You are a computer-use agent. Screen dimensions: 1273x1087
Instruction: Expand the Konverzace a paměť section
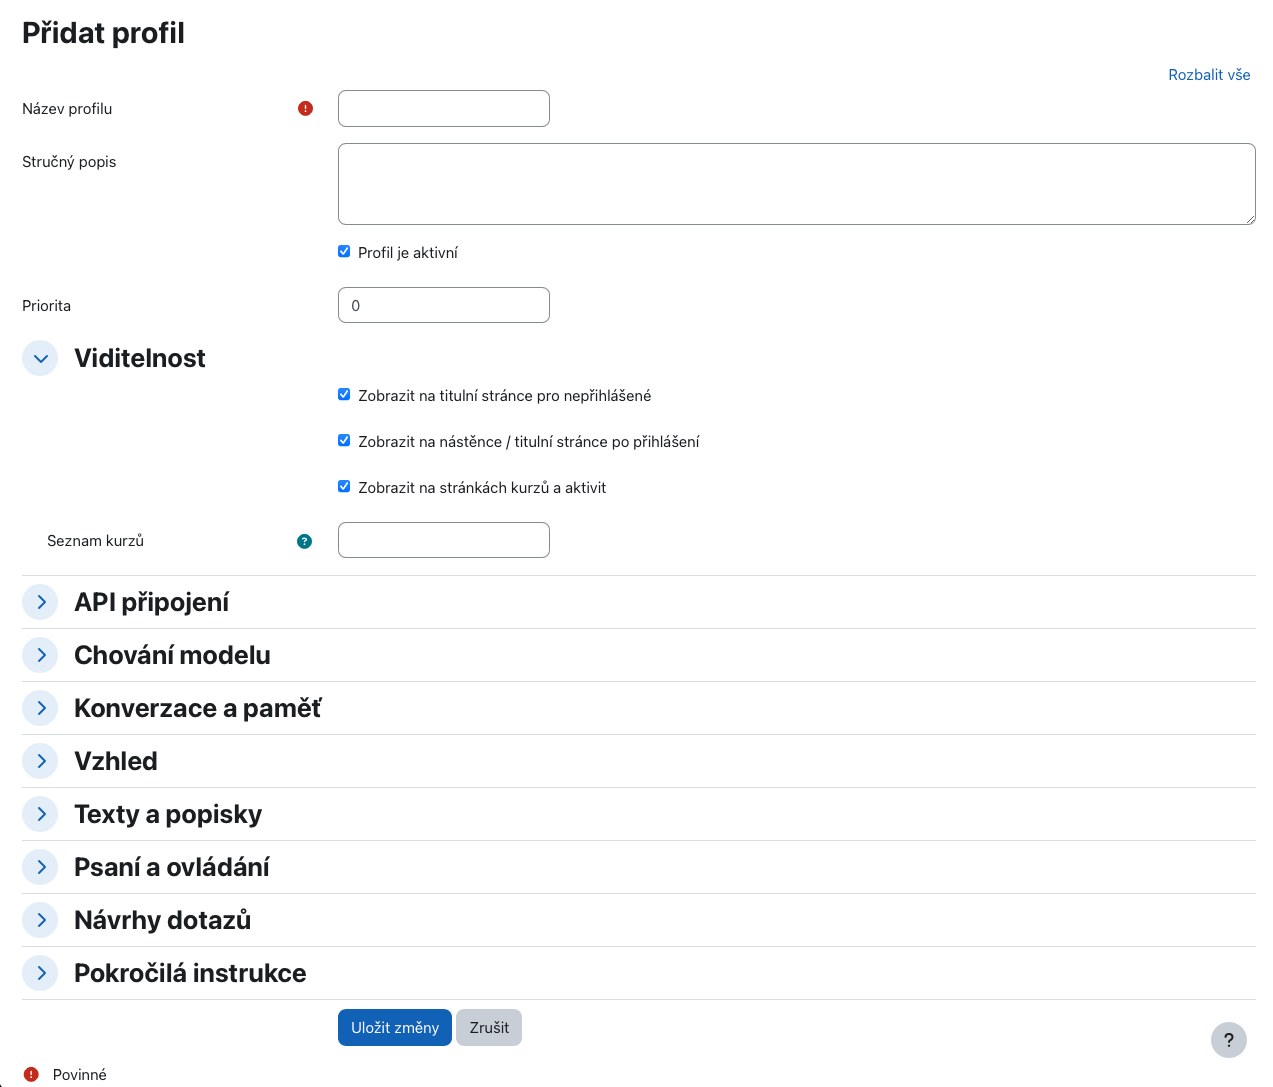(x=41, y=708)
